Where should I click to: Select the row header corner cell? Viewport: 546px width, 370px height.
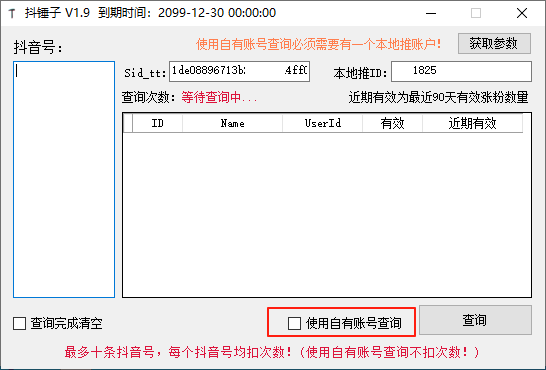point(128,123)
